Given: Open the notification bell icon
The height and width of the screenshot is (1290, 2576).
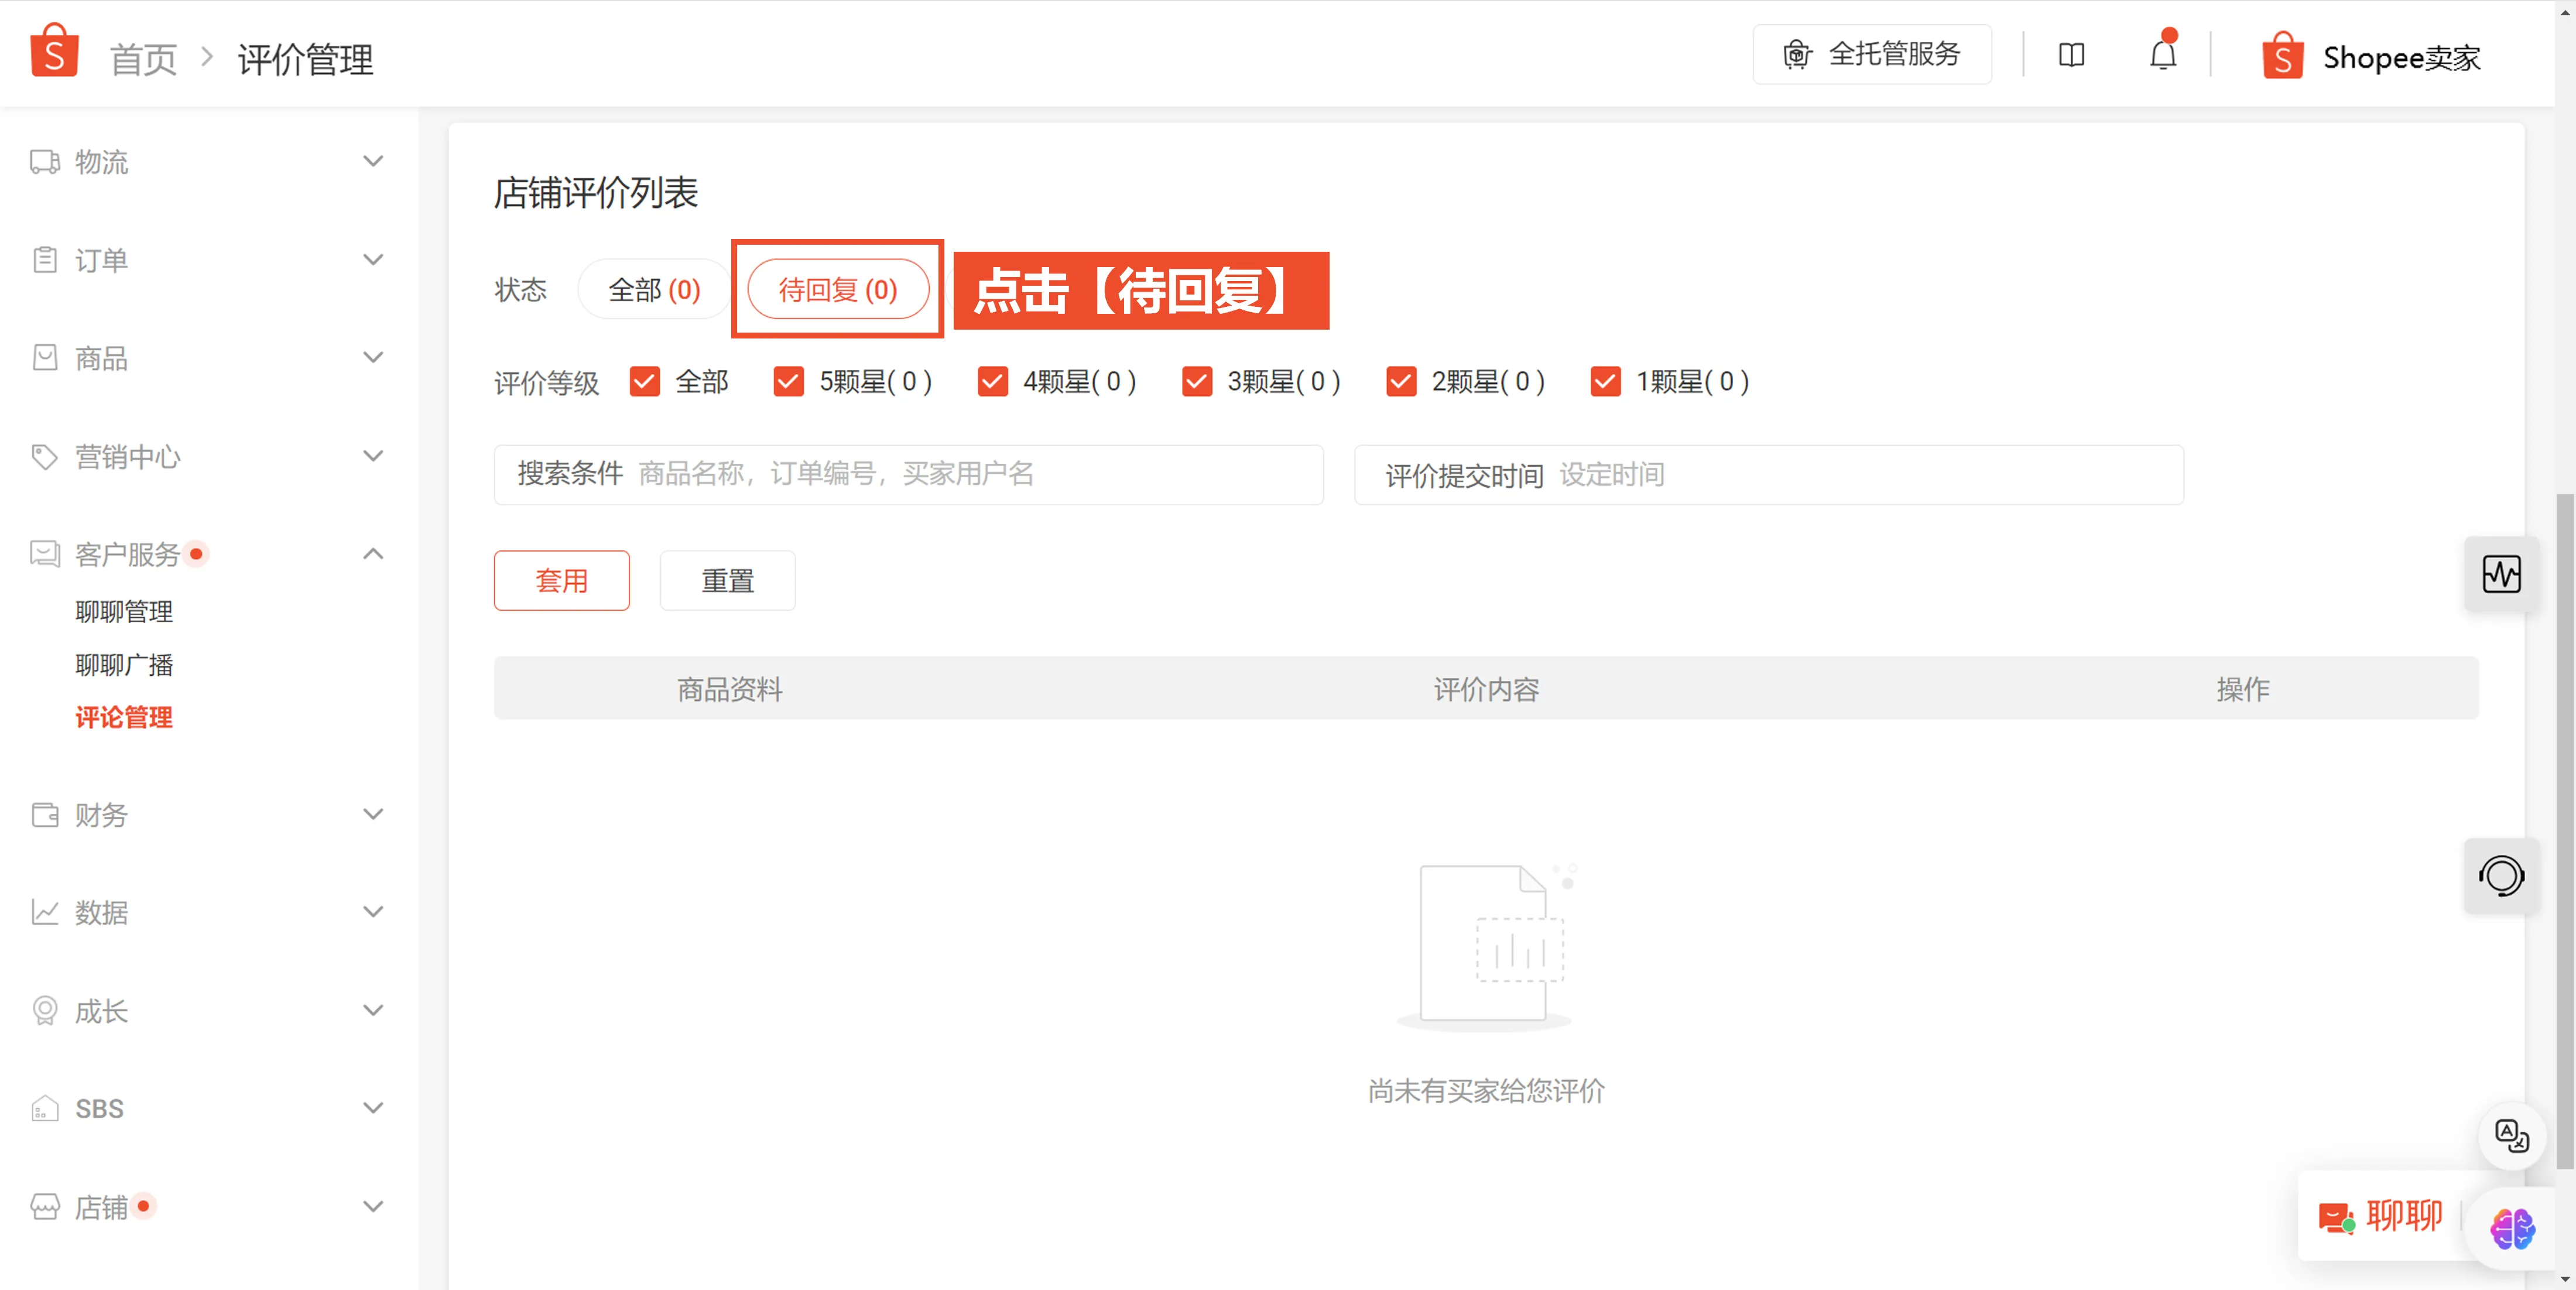Looking at the screenshot, I should pyautogui.click(x=2162, y=55).
